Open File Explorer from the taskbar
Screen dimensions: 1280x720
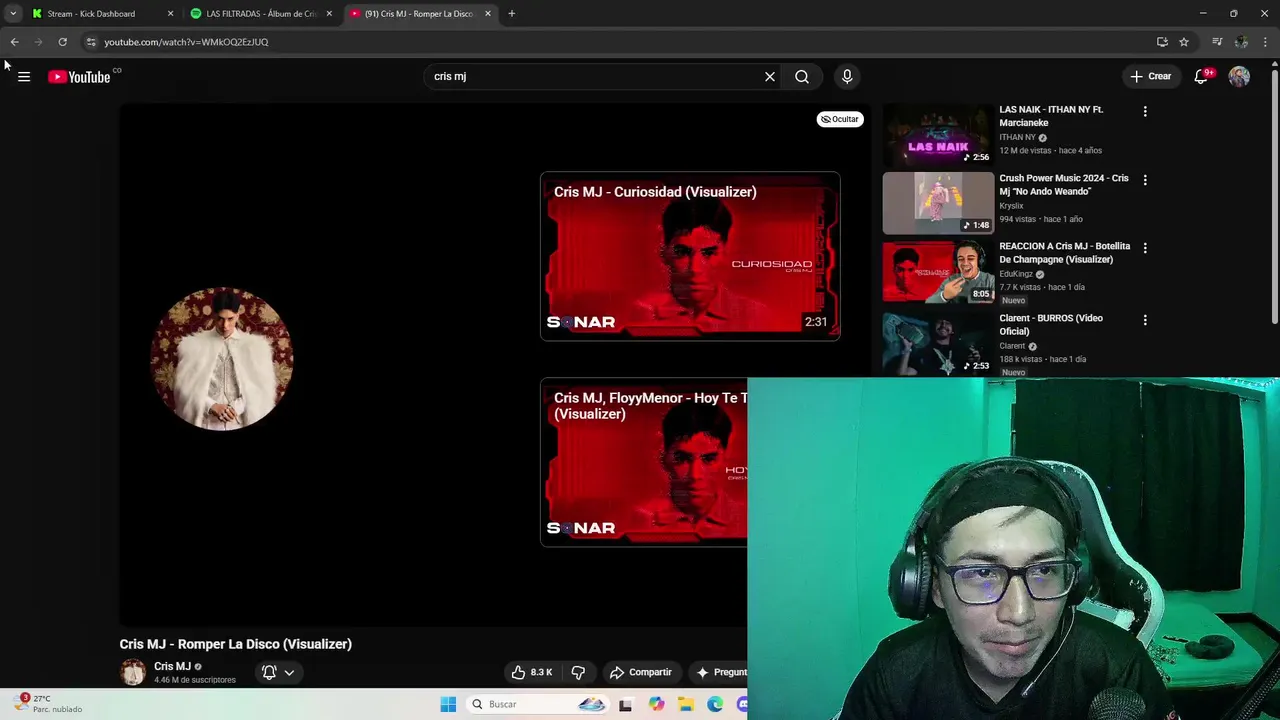point(686,704)
